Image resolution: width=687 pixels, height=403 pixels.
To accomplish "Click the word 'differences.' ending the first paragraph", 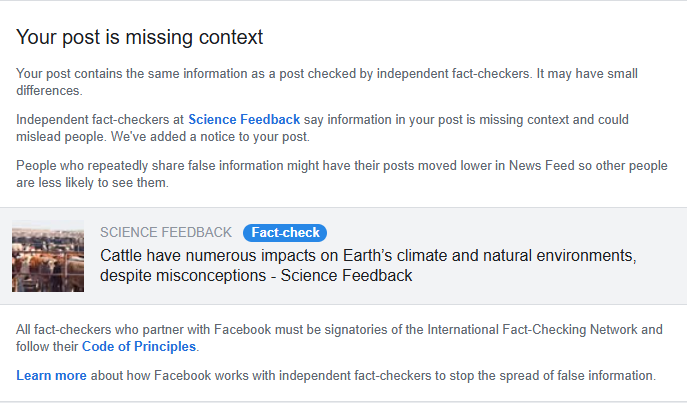I will click(49, 91).
